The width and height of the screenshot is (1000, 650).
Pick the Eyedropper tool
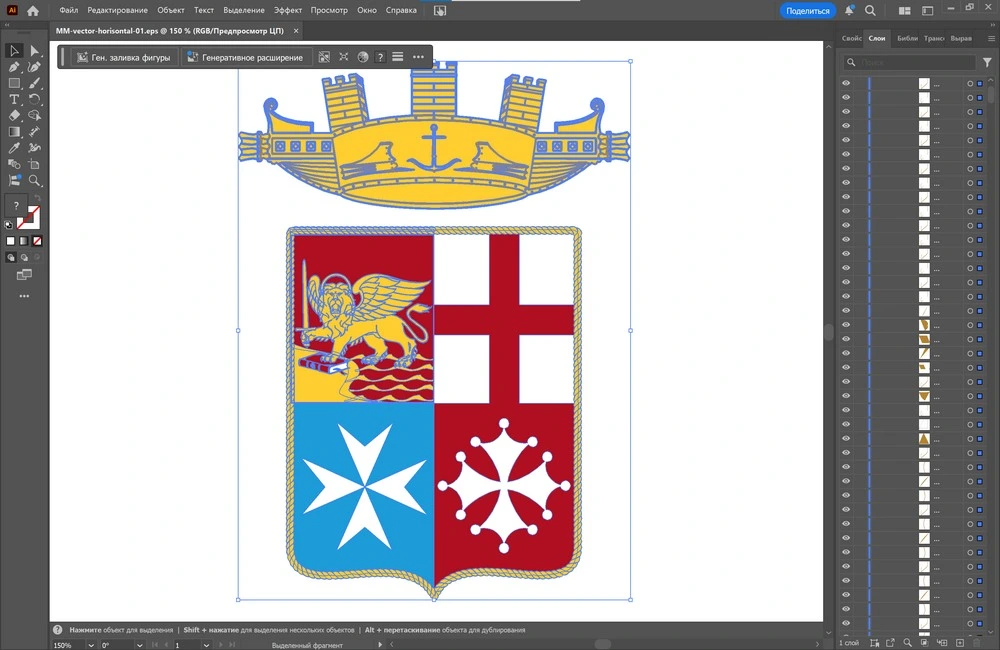tap(15, 148)
